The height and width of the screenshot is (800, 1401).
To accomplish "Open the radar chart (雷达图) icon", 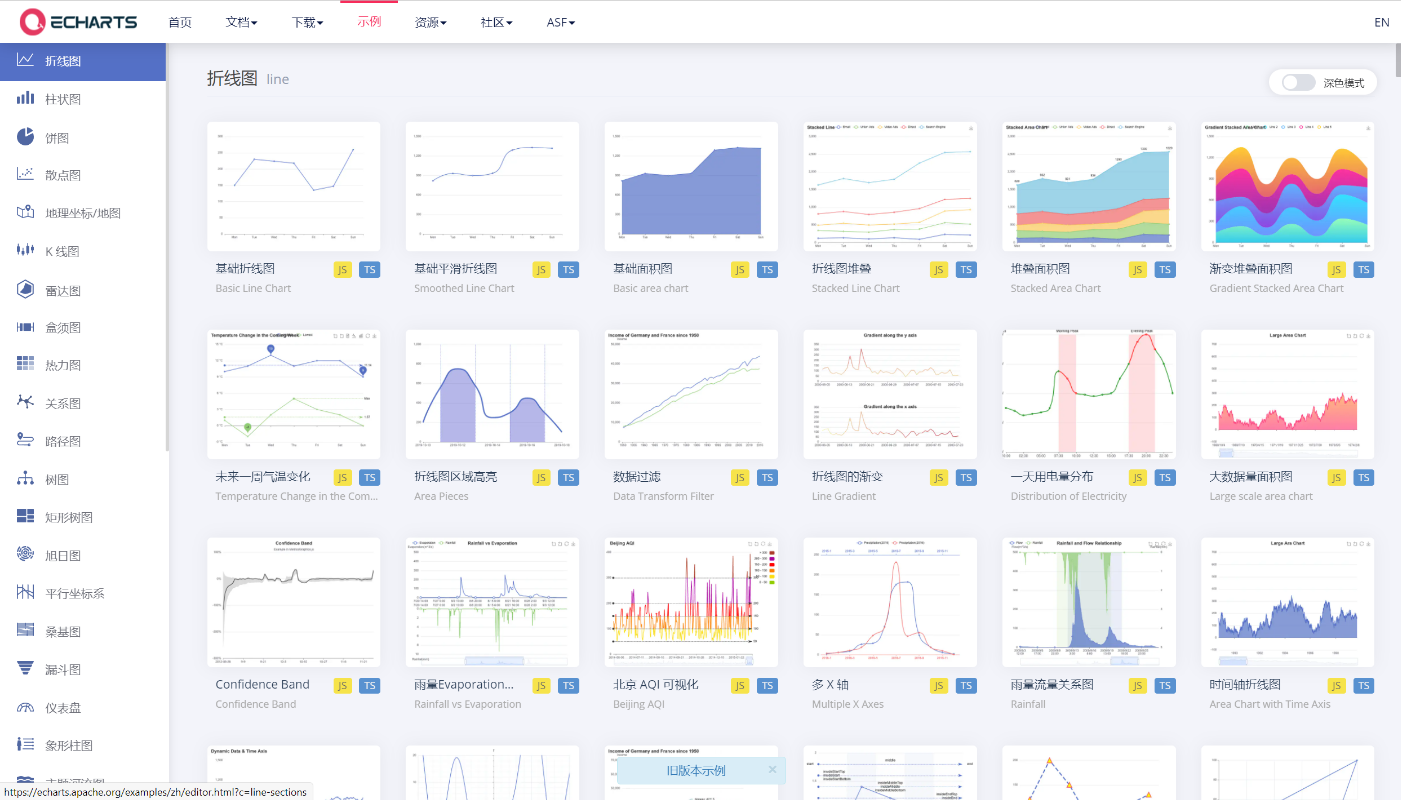I will coord(26,289).
